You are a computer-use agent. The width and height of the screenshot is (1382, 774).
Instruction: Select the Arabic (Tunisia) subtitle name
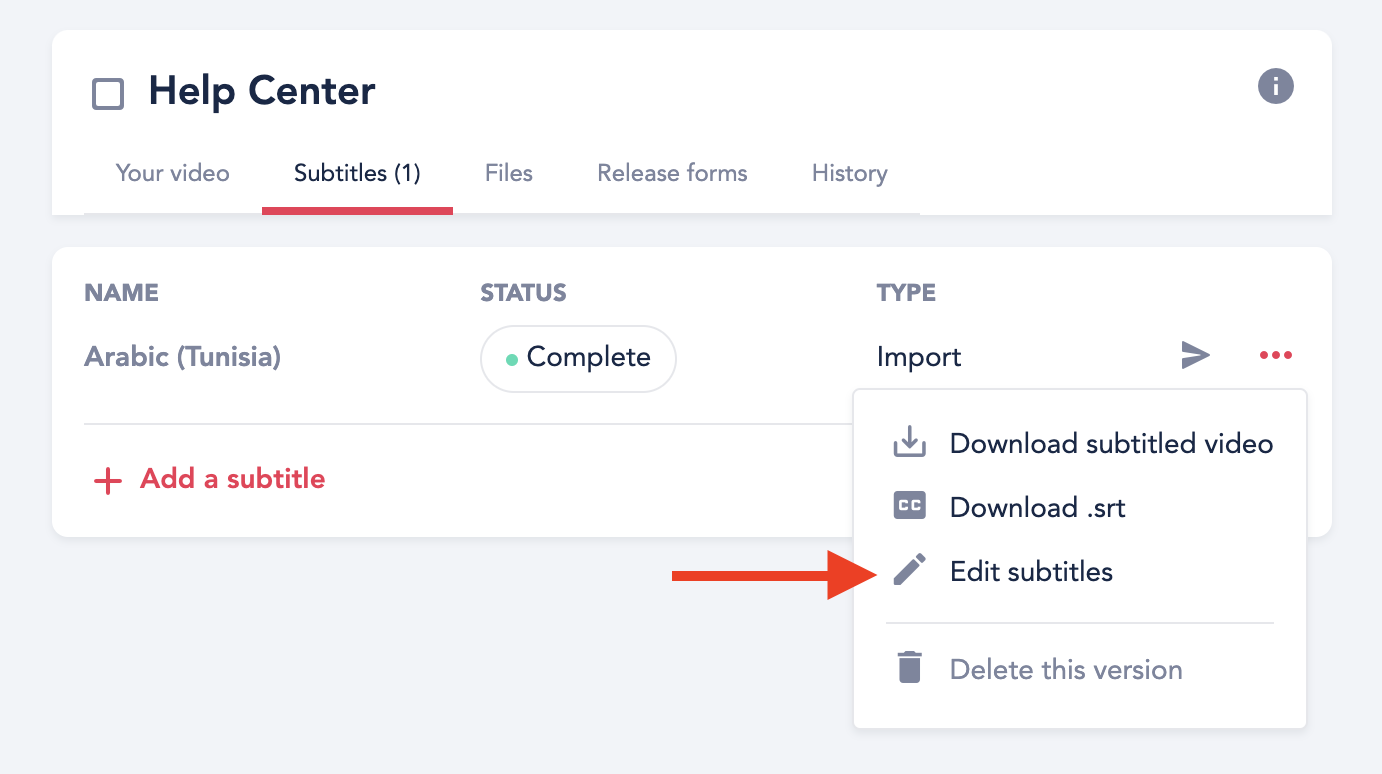tap(182, 357)
